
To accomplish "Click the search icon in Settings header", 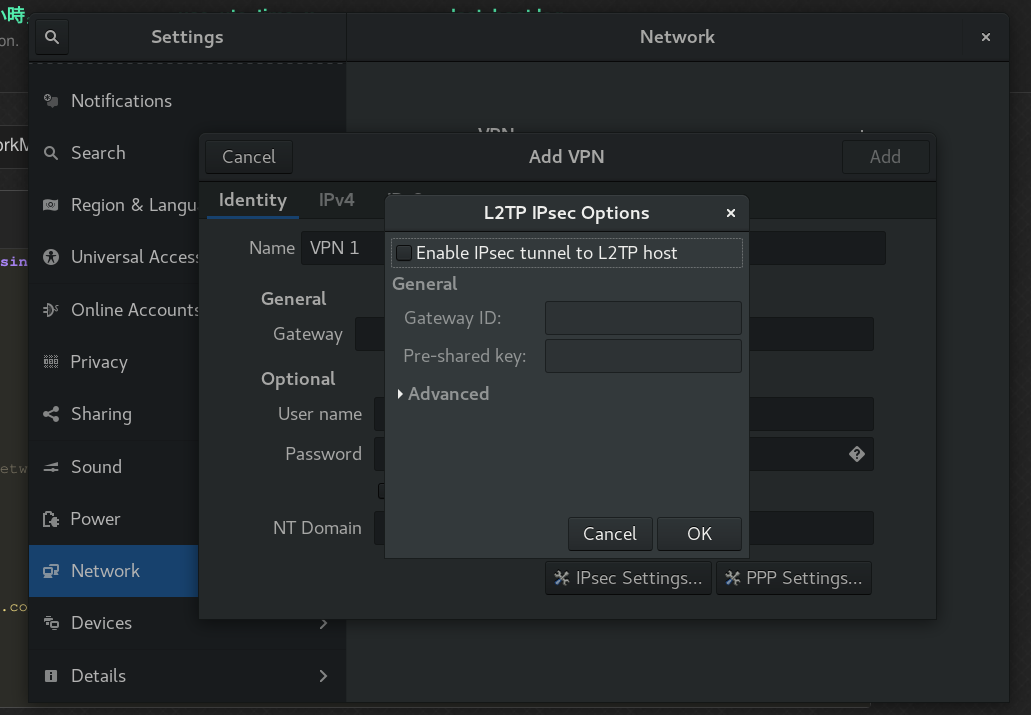I will 52,37.
